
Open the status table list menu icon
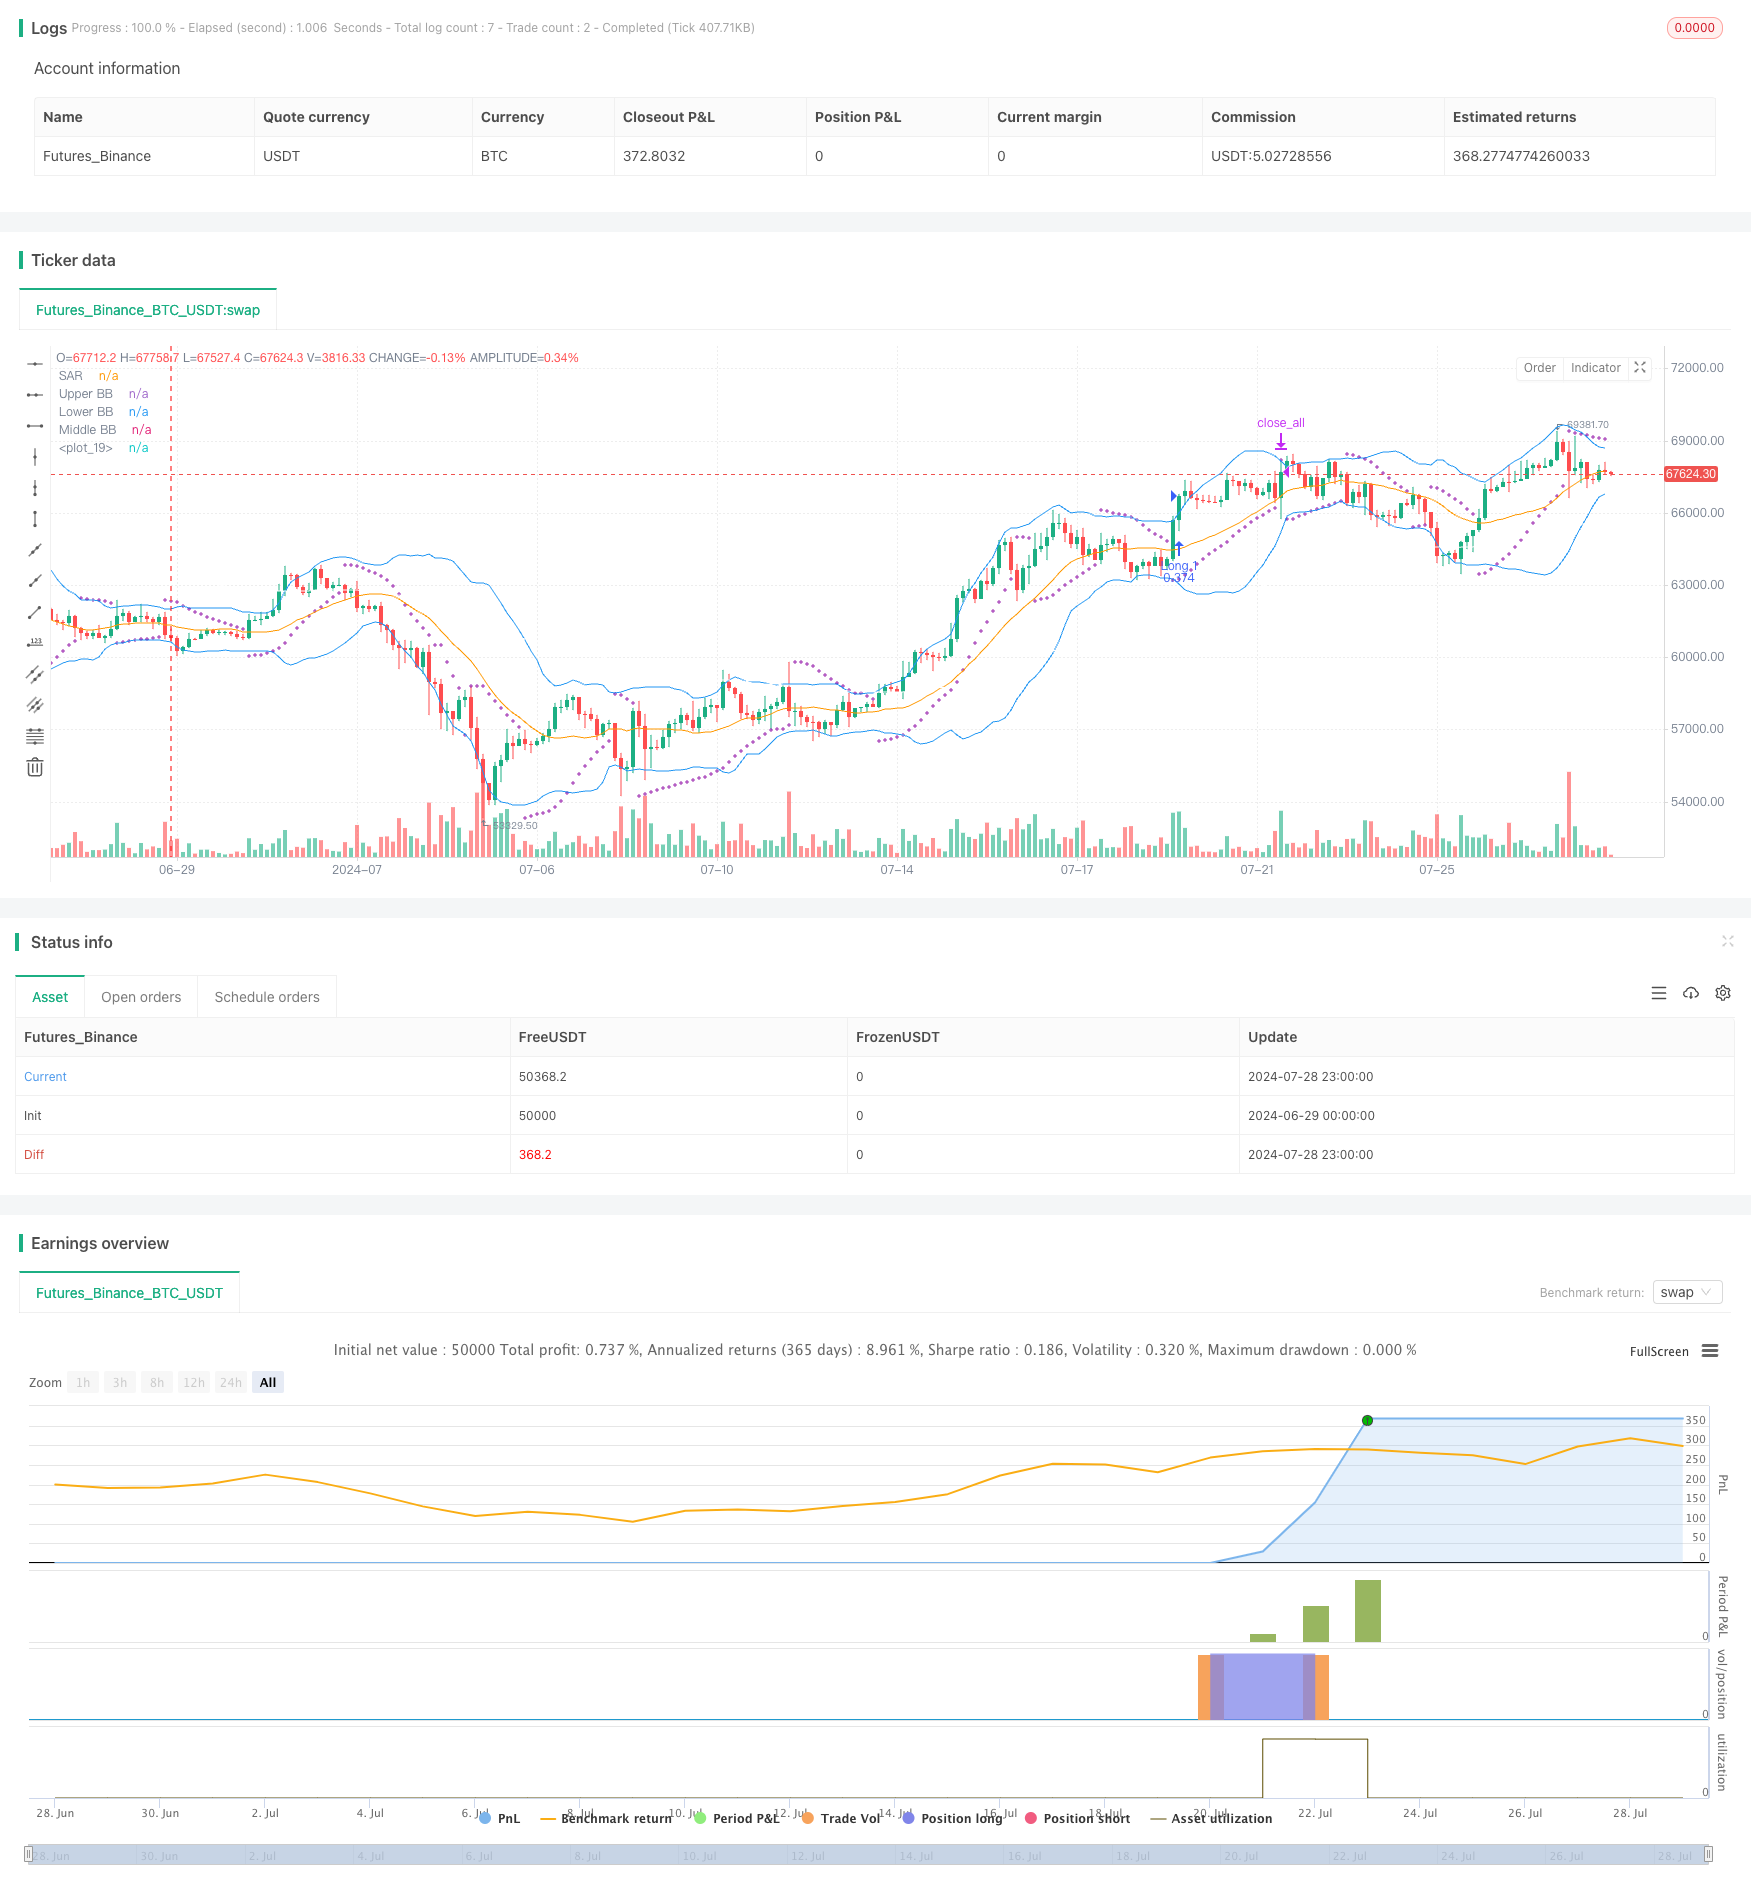pos(1659,993)
